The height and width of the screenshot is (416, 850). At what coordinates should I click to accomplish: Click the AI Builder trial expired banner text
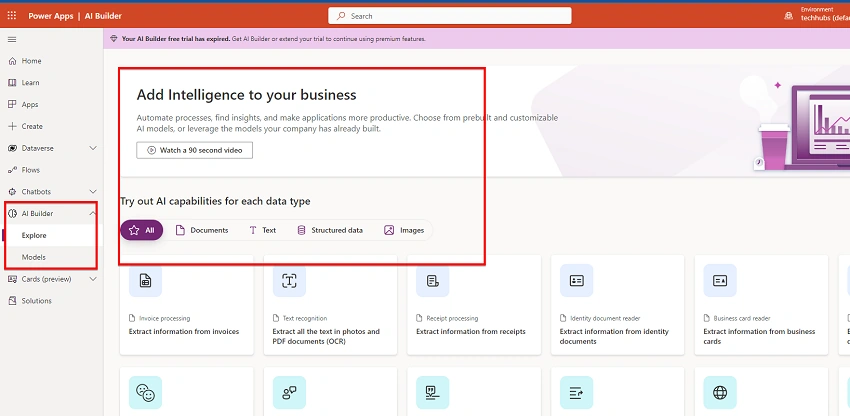274,39
